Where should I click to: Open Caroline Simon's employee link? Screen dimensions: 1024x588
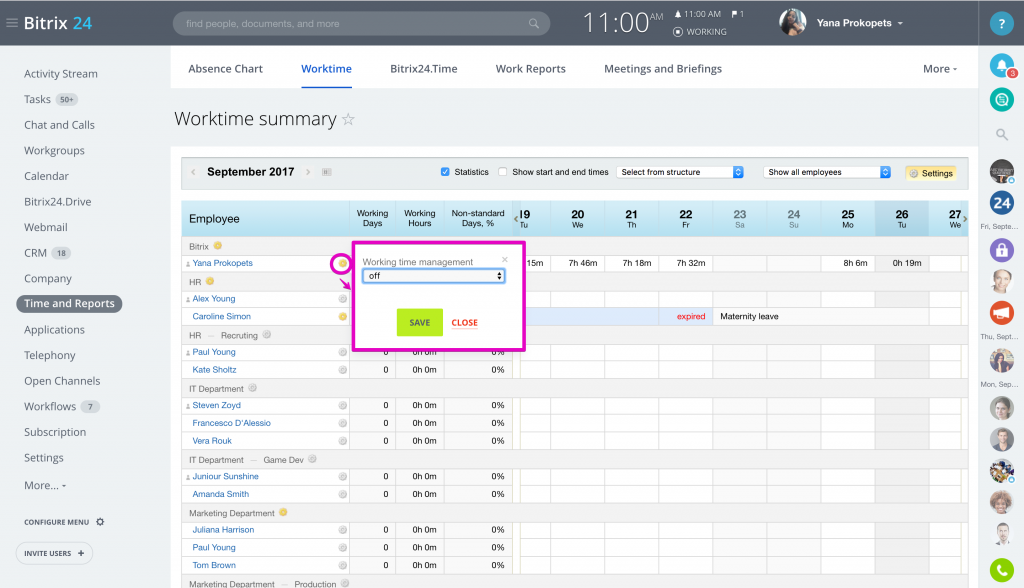pos(221,316)
